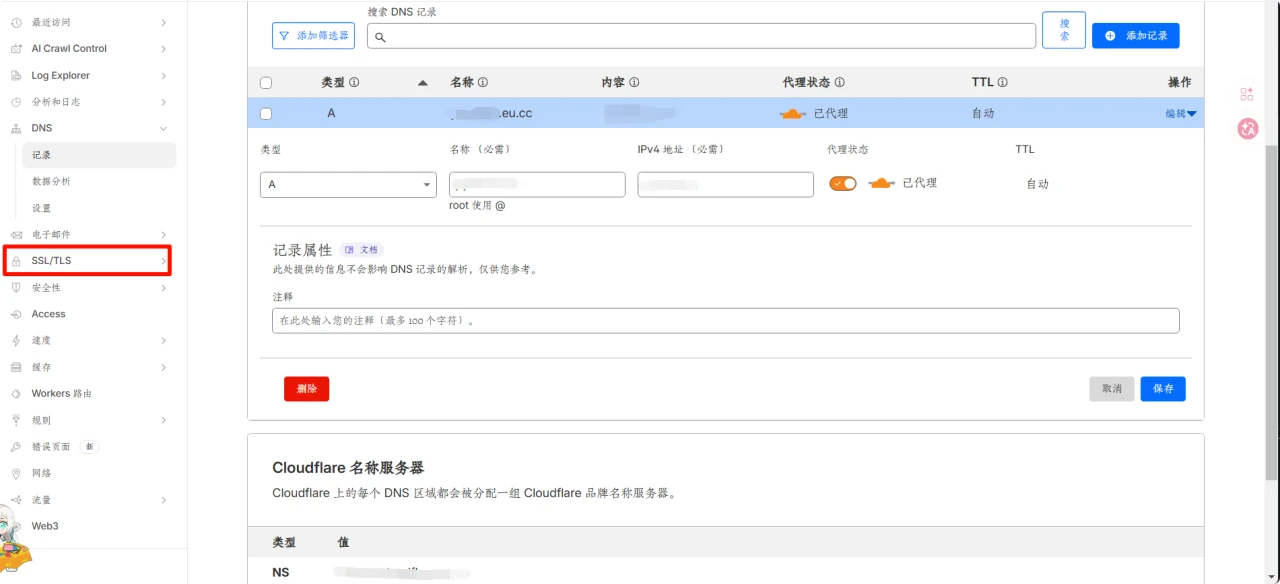Viewport: 1280px width, 584px height.
Task: Click the 缓存 sidebar icon
Action: (16, 367)
